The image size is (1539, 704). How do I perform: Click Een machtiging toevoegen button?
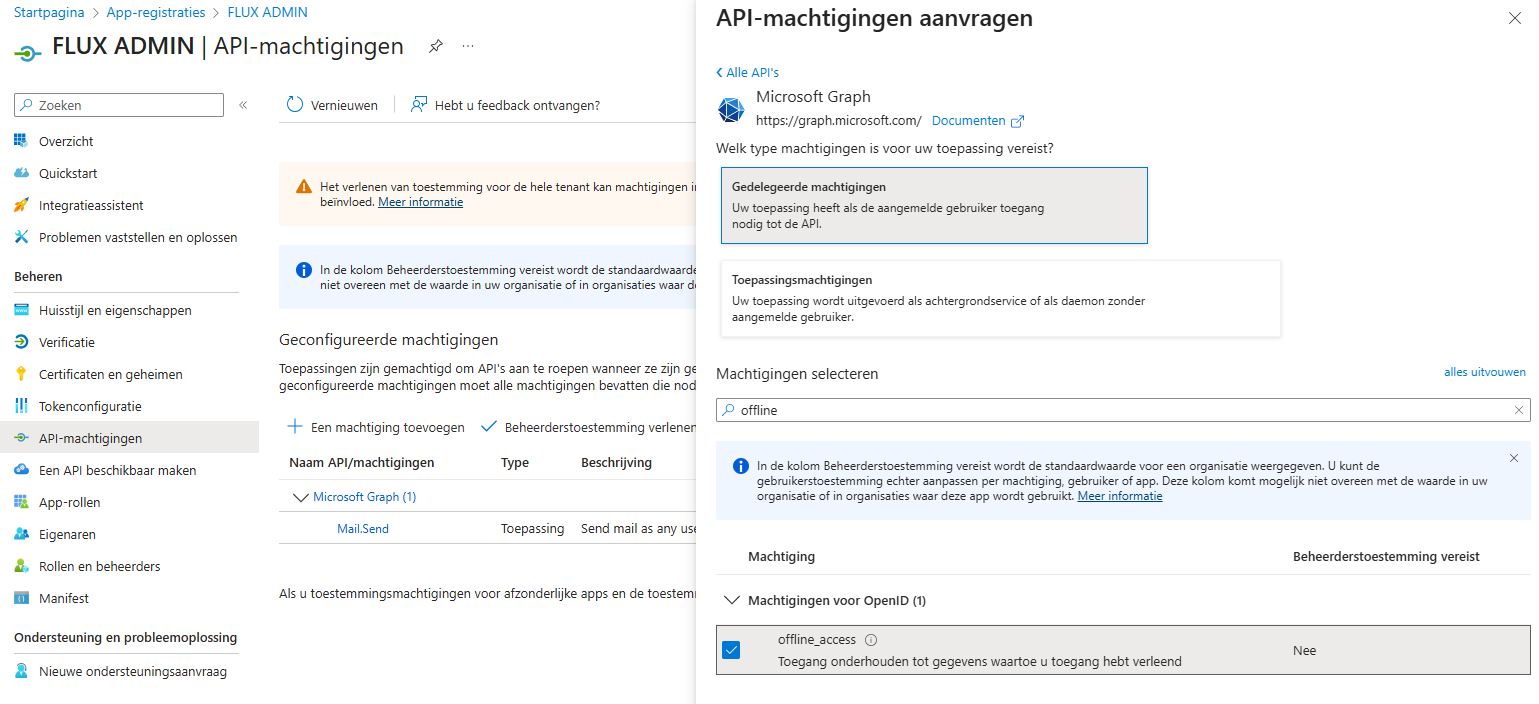click(x=376, y=427)
